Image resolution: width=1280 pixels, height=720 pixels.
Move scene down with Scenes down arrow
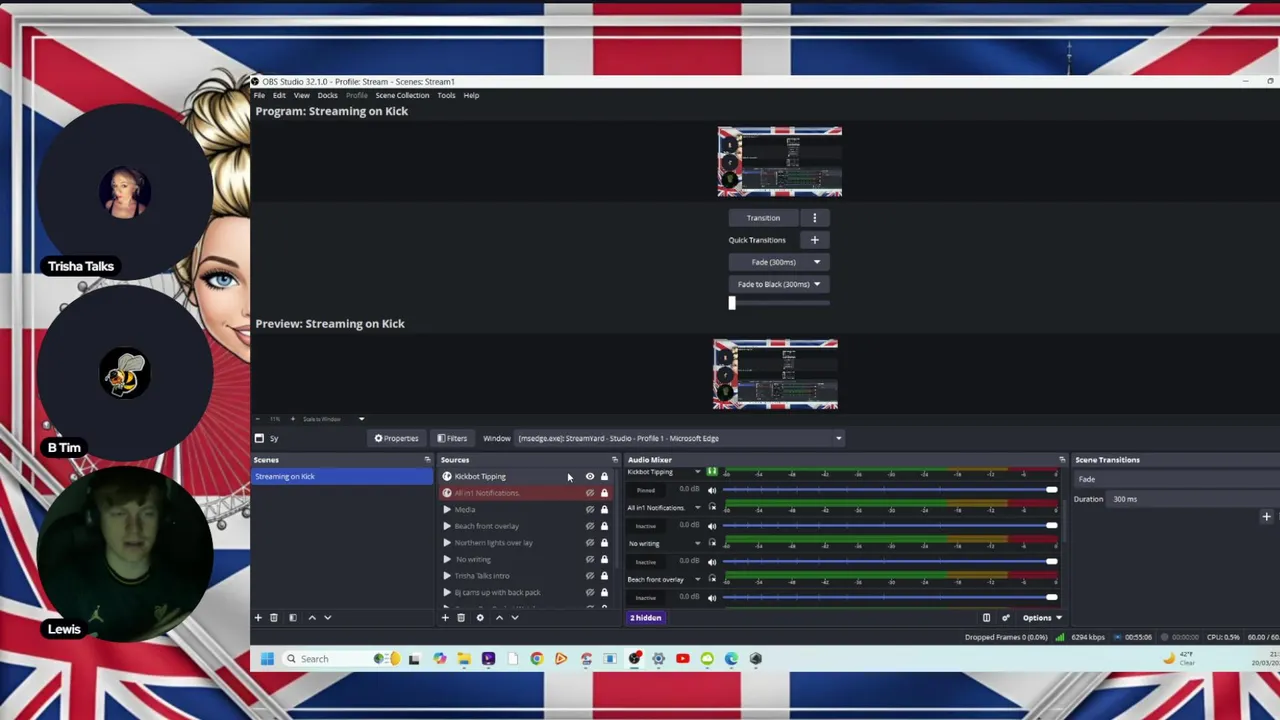click(327, 618)
